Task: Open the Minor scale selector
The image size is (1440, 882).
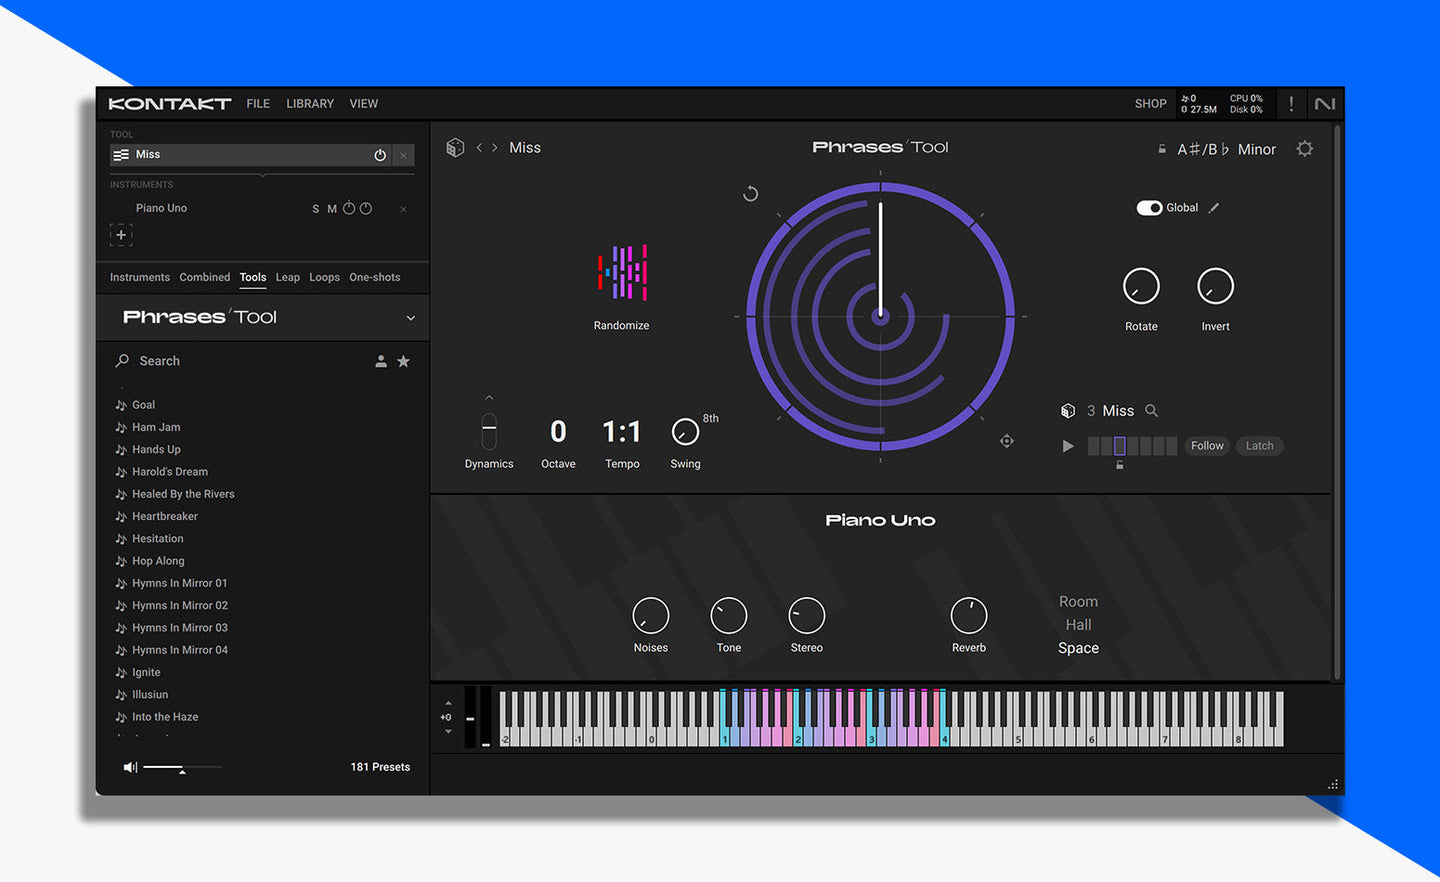Action: point(1257,149)
